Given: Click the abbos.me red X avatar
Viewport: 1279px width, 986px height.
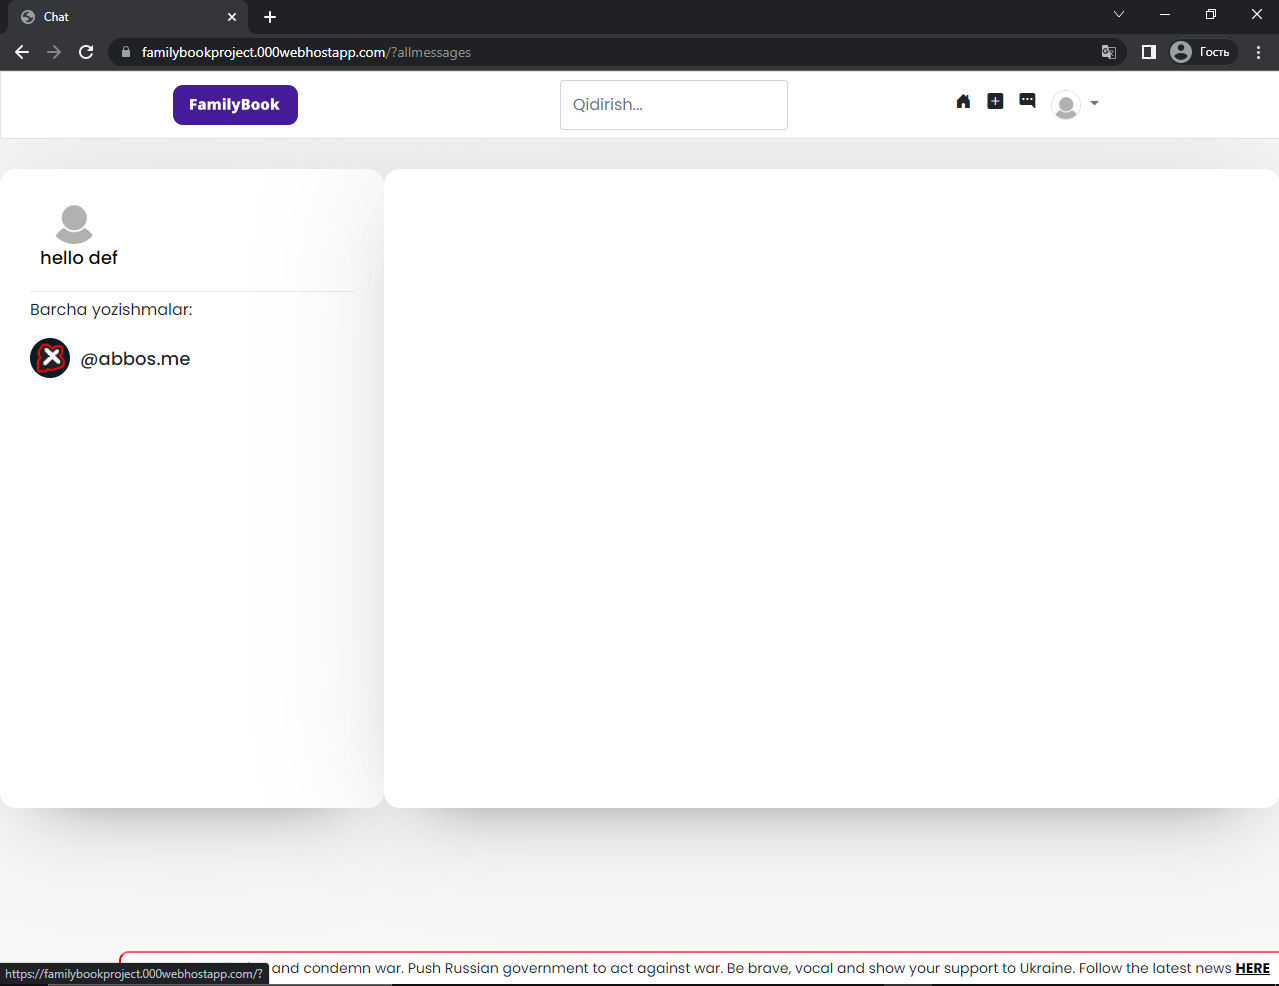Looking at the screenshot, I should click(x=50, y=358).
